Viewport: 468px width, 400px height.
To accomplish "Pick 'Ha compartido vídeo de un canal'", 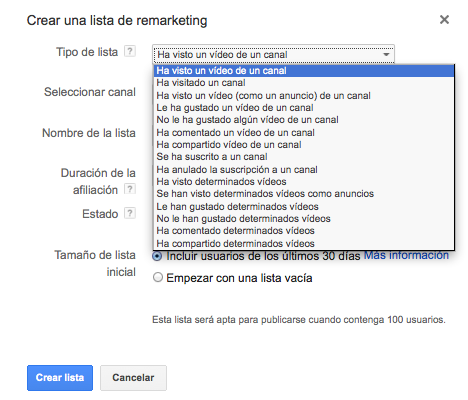I will pyautogui.click(x=304, y=145).
